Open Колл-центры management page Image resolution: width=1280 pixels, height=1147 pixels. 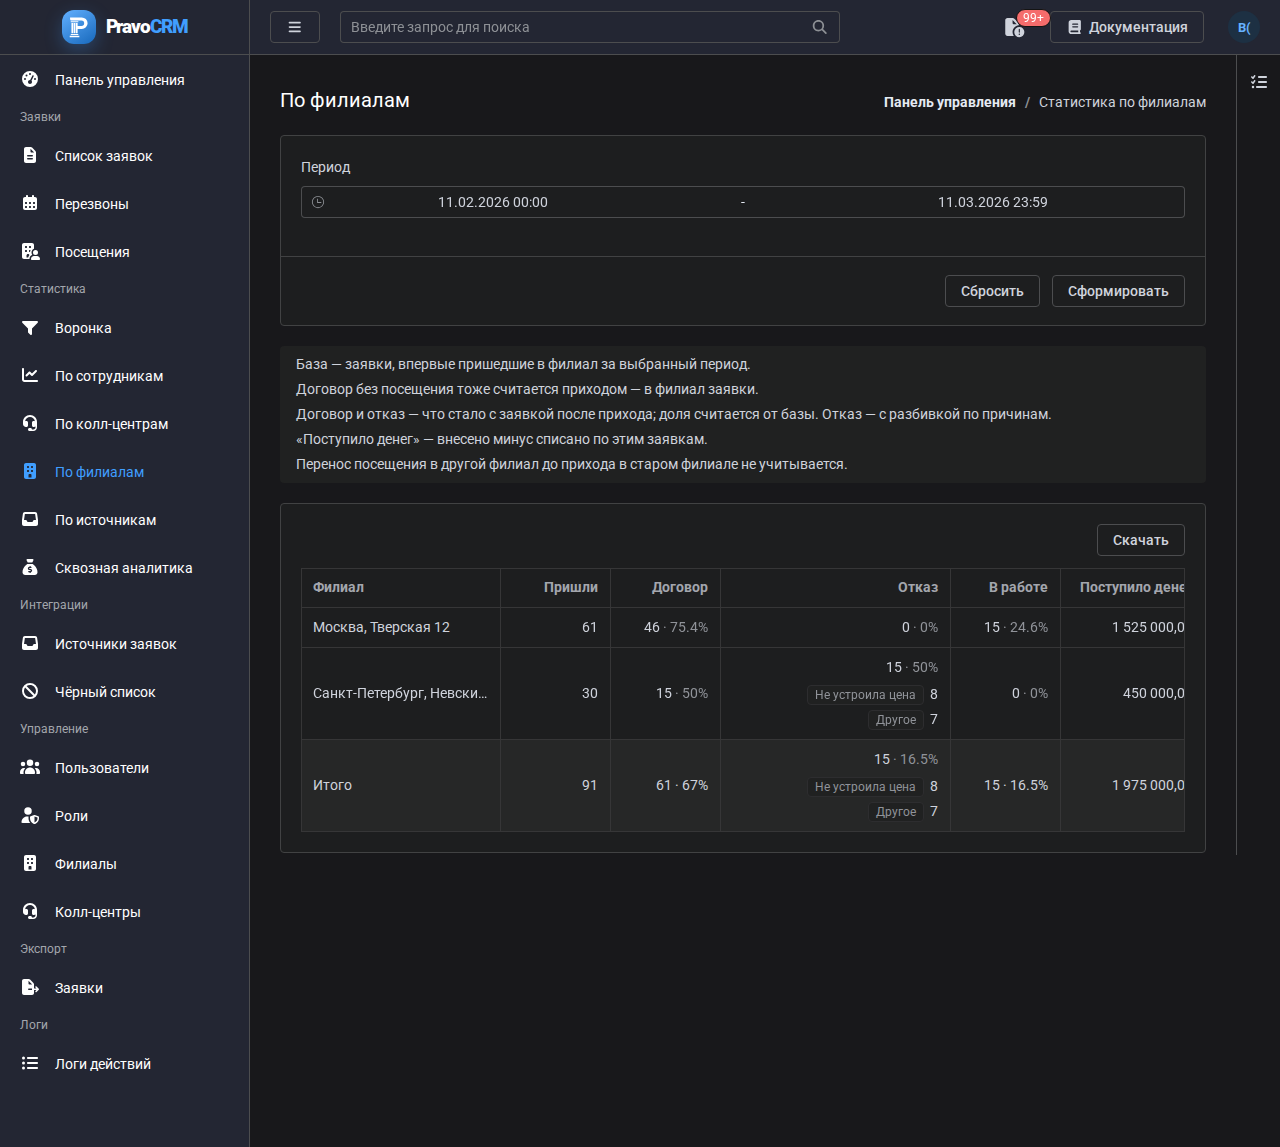click(x=125, y=912)
